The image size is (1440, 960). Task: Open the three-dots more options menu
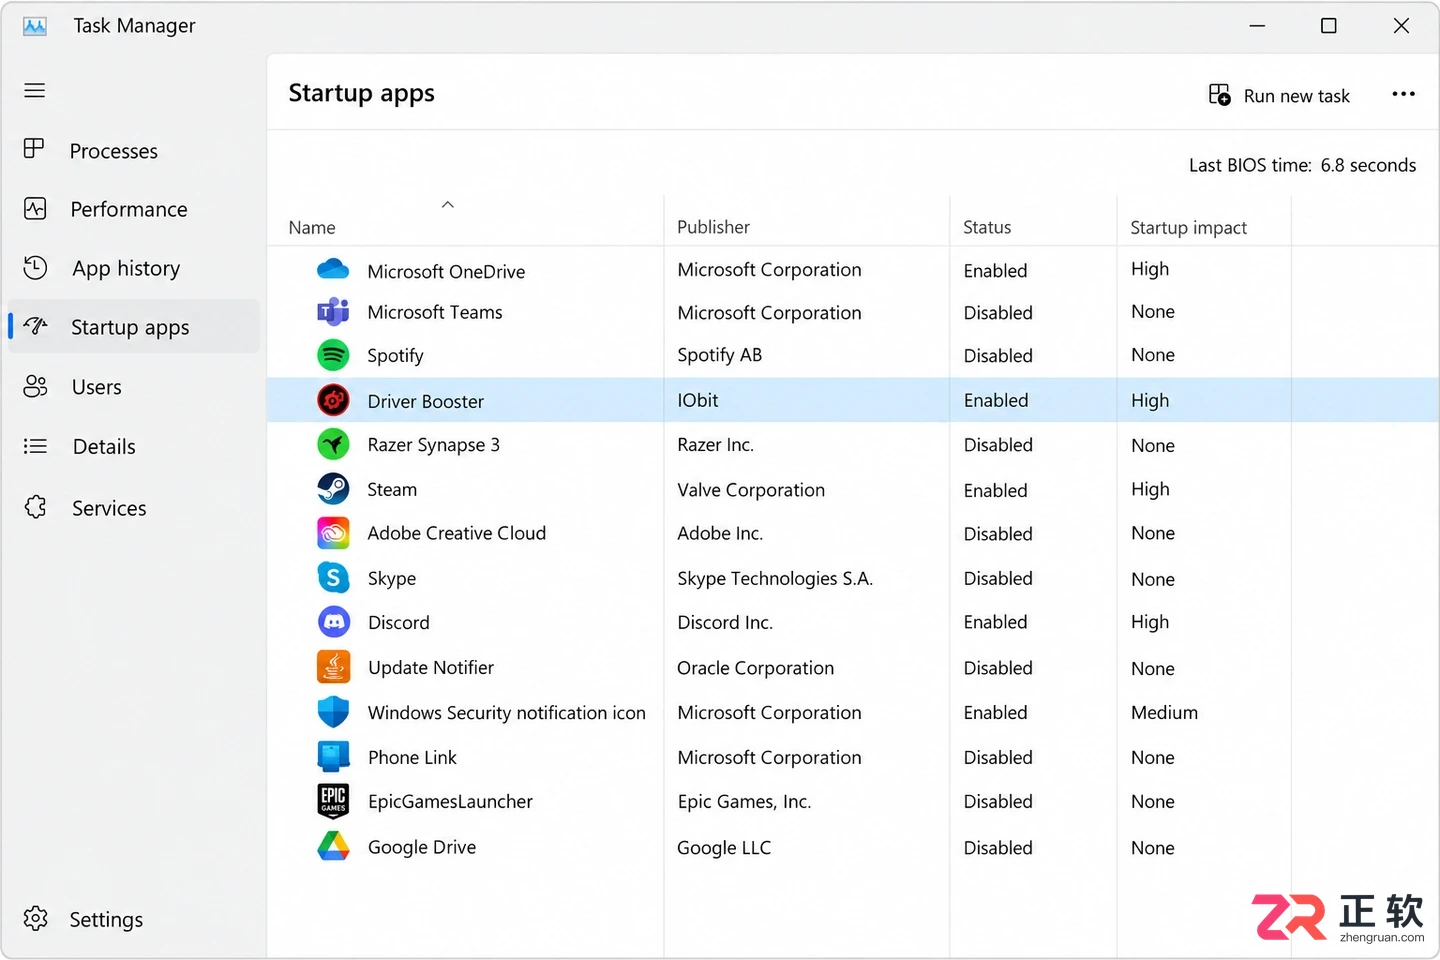(x=1403, y=94)
